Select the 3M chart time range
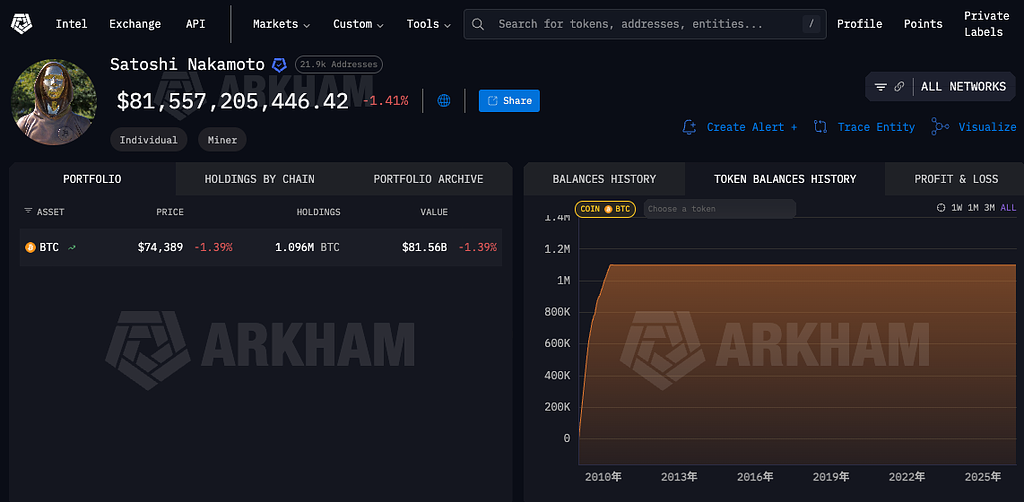1024x502 pixels. pyautogui.click(x=989, y=208)
